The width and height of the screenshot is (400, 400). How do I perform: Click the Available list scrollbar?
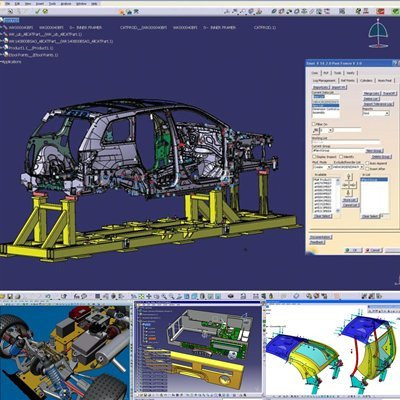pyautogui.click(x=338, y=195)
